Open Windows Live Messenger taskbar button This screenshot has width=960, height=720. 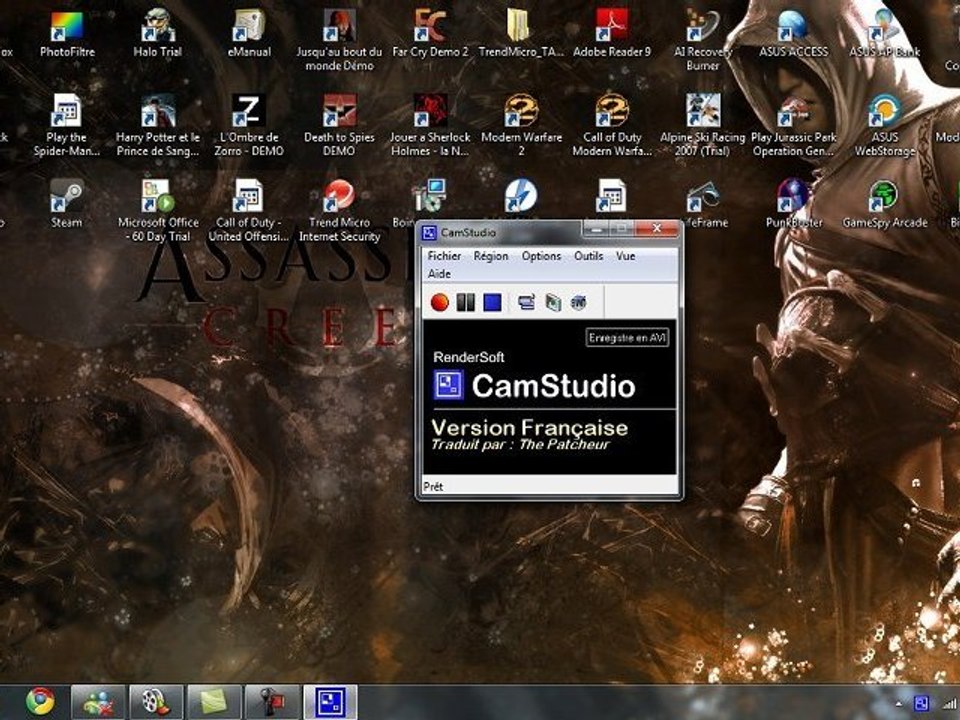click(98, 702)
